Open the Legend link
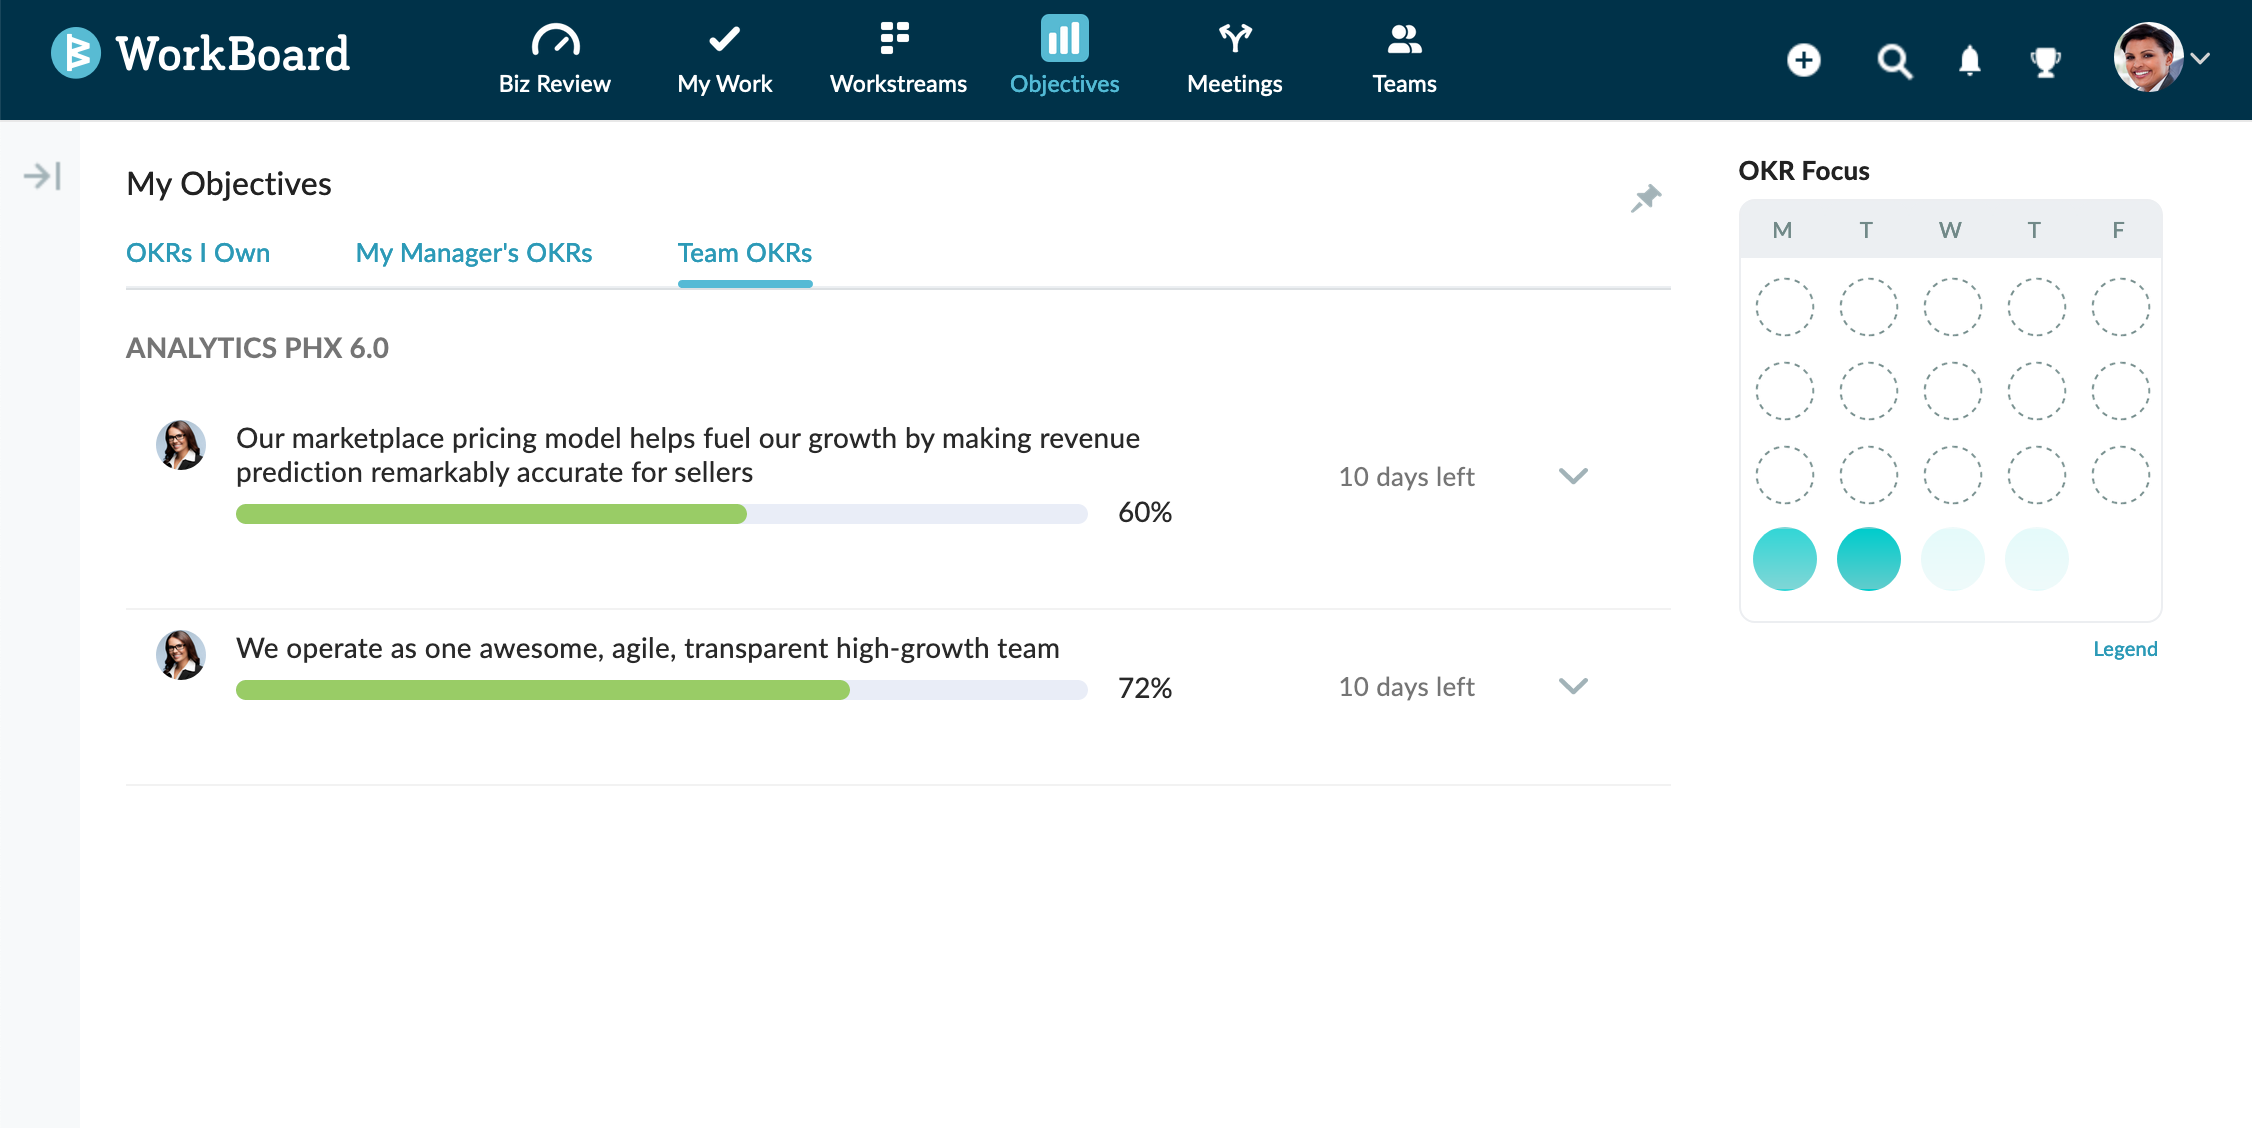2252x1128 pixels. (2125, 649)
